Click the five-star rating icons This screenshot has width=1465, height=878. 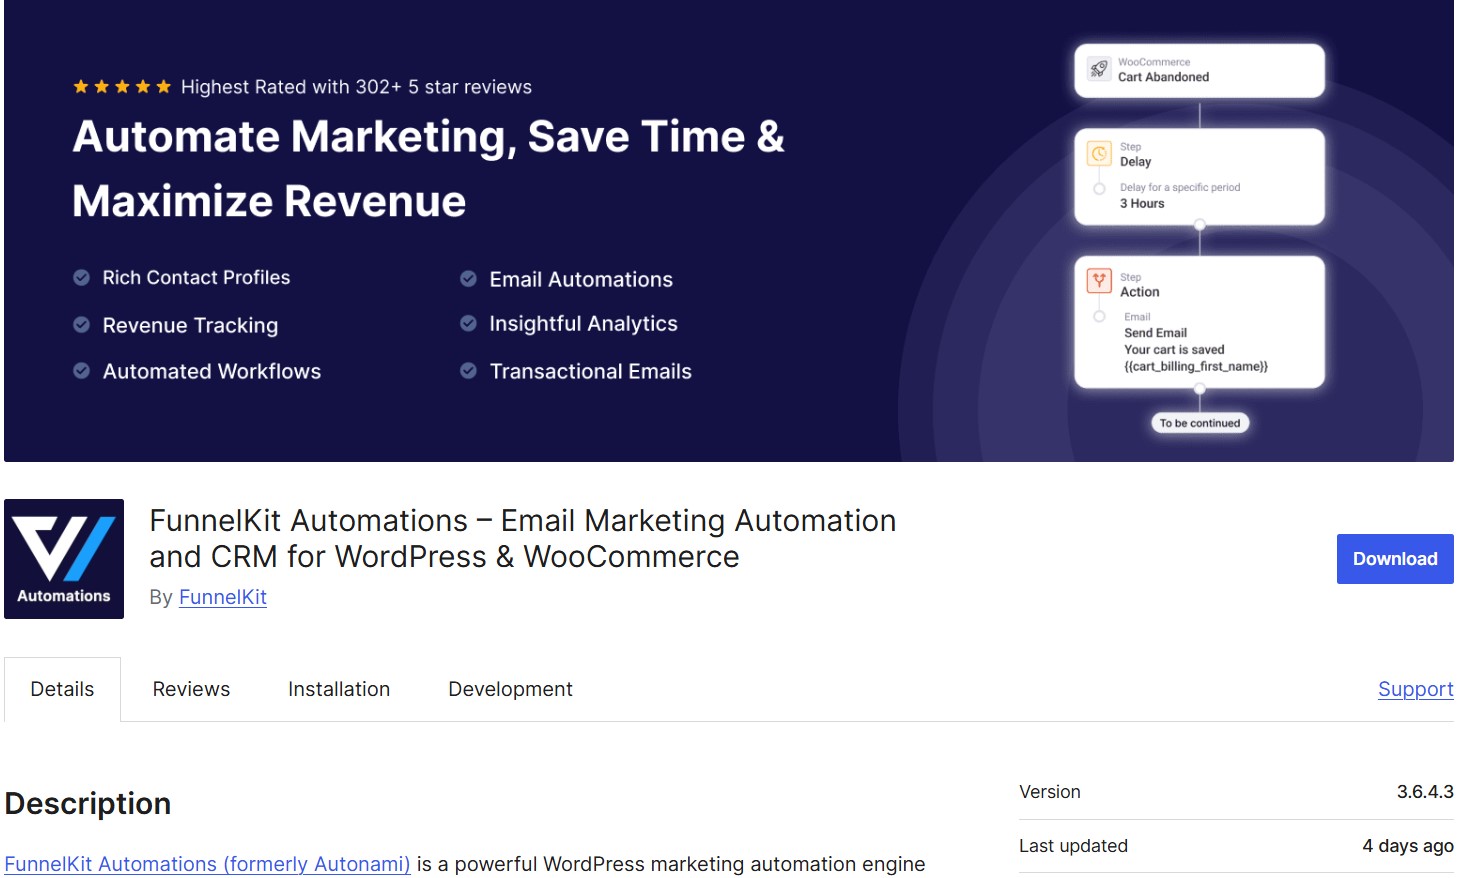click(122, 87)
